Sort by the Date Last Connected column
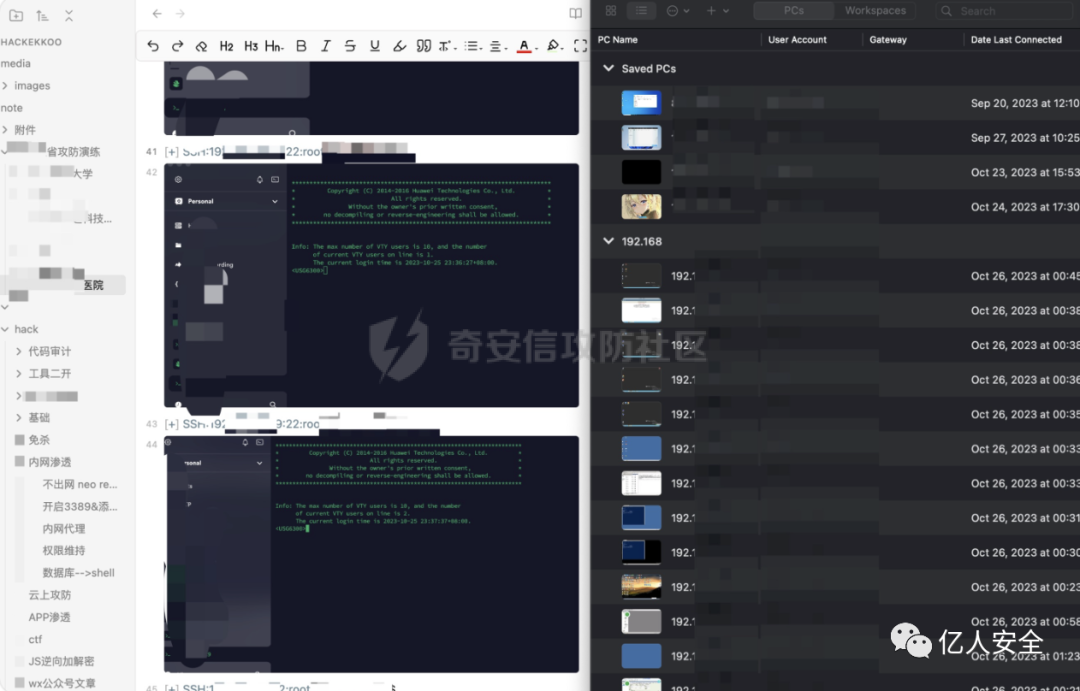Image resolution: width=1080 pixels, height=691 pixels. [x=1016, y=40]
